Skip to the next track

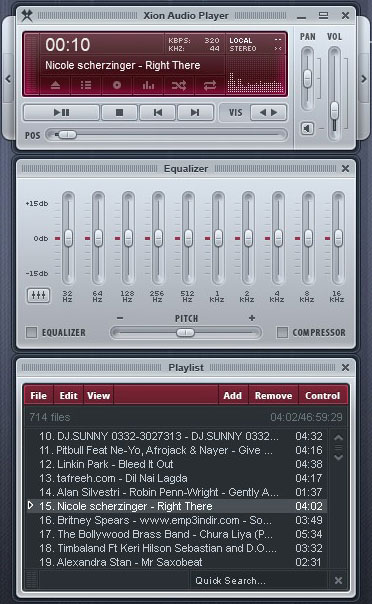click(195, 112)
